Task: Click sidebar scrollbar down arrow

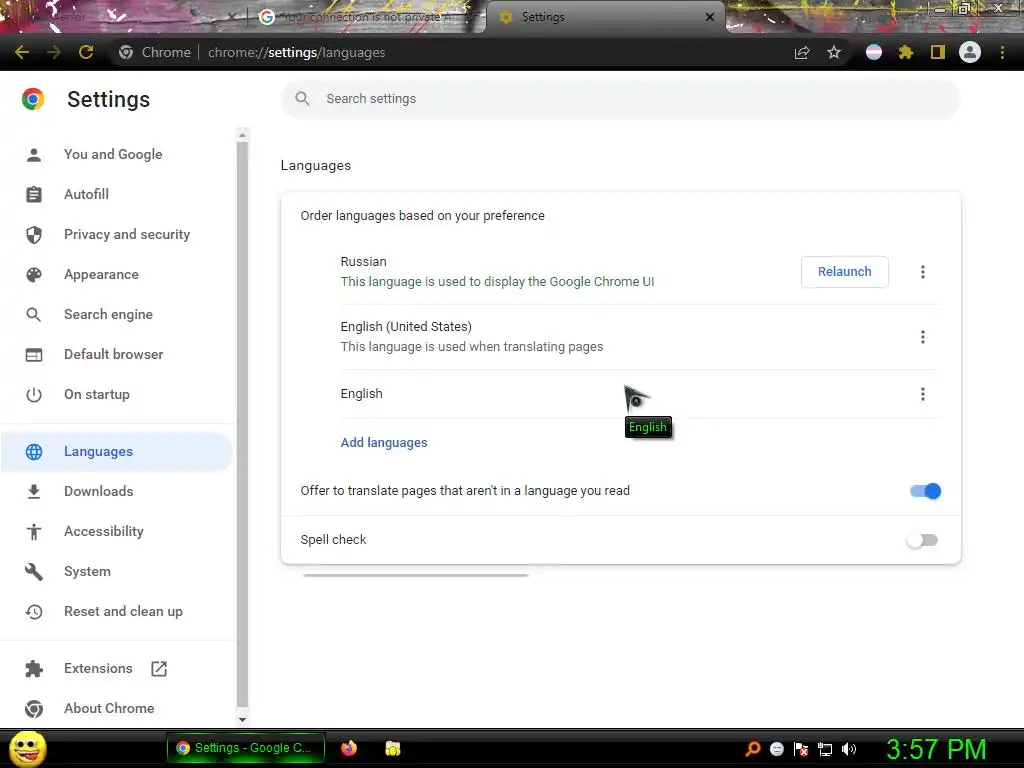Action: coord(242,720)
